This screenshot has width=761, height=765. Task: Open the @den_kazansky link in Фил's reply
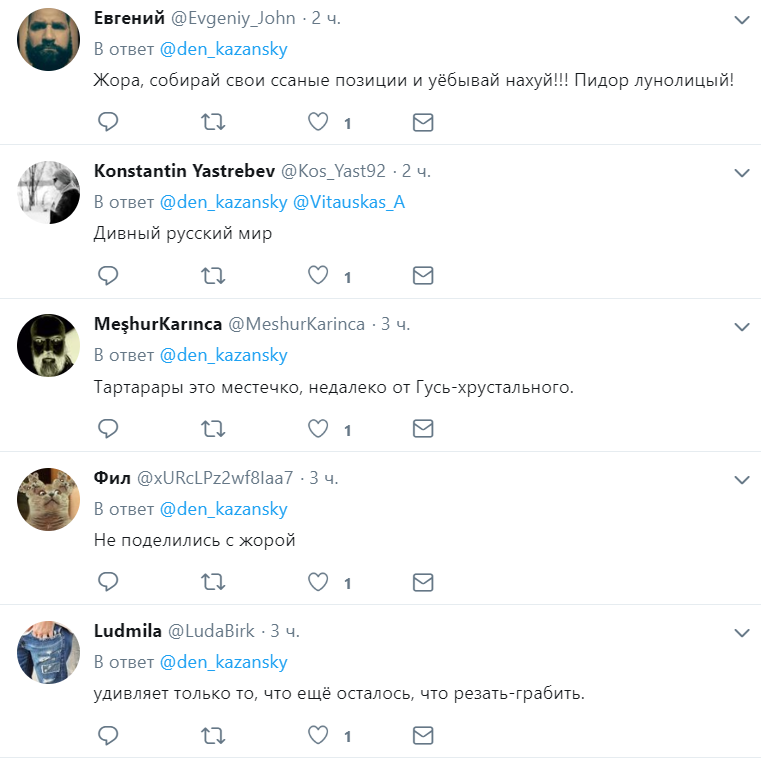[223, 509]
